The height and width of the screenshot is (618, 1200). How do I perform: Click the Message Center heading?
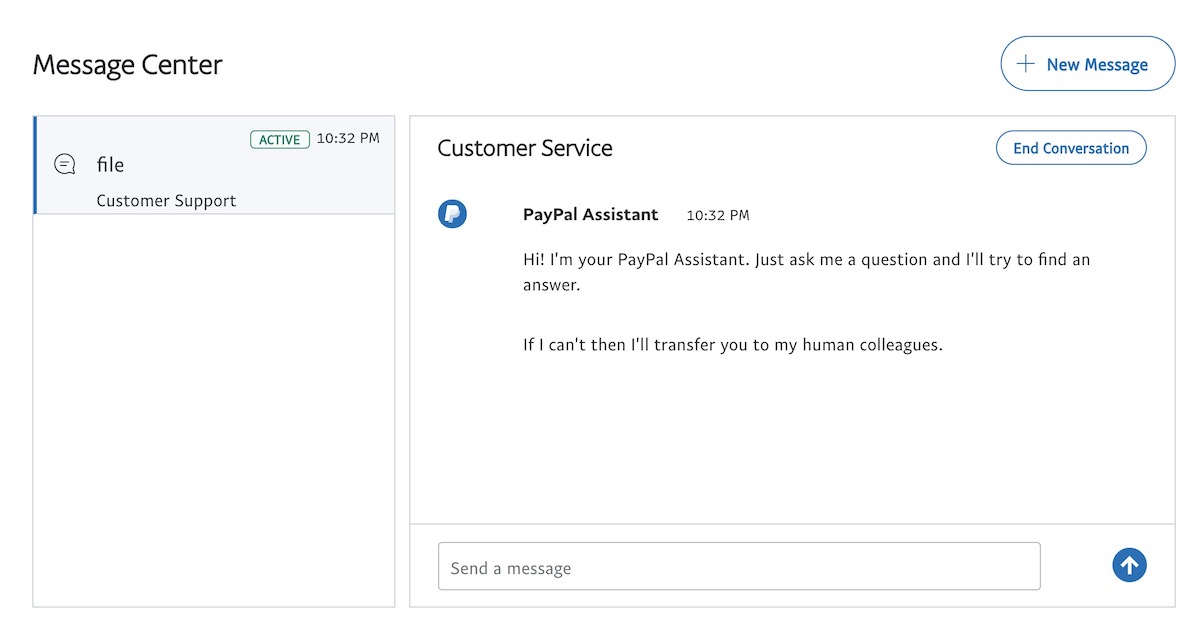(127, 65)
